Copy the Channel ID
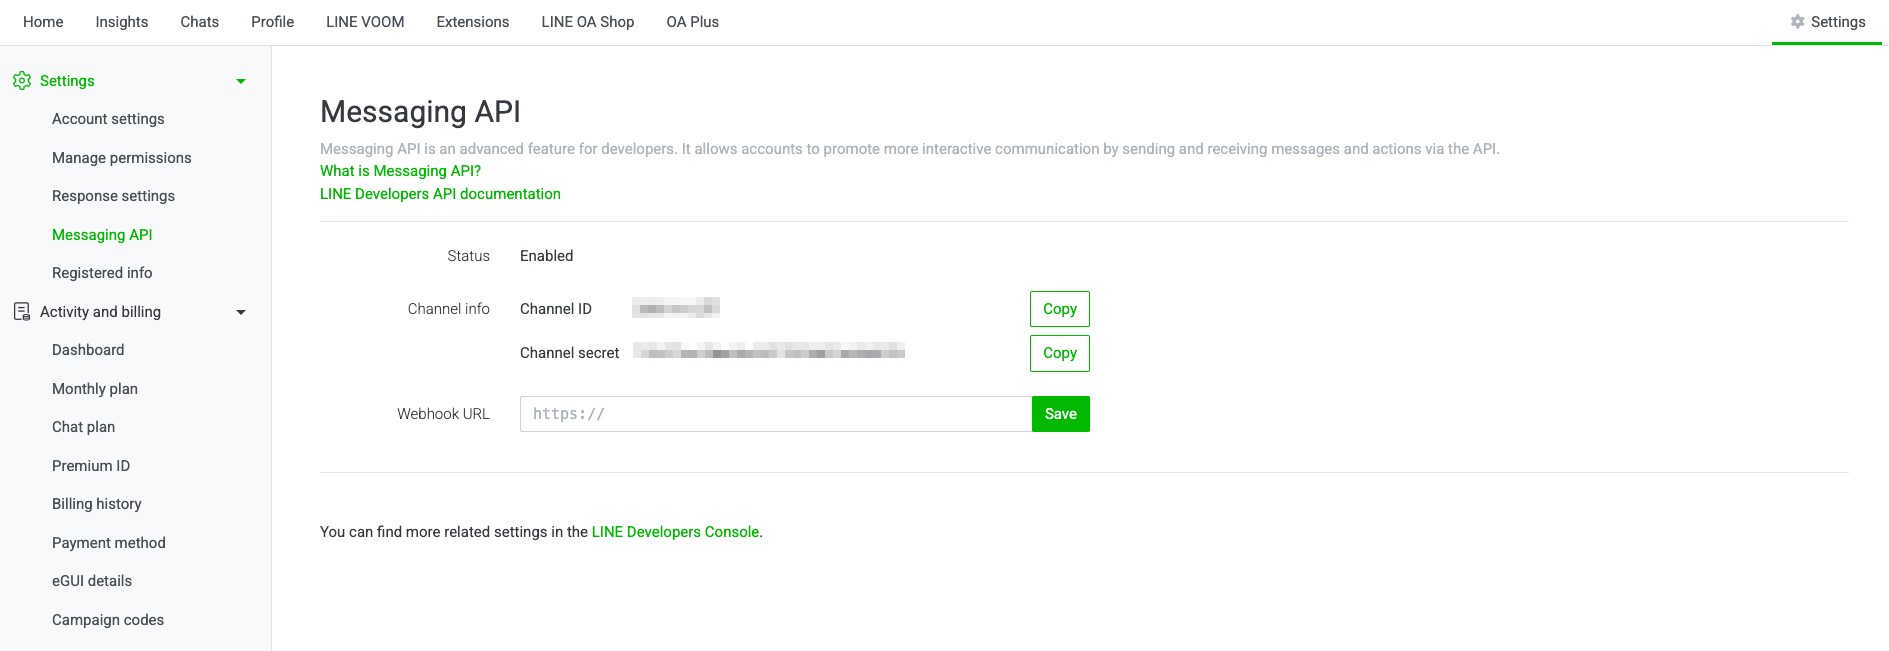This screenshot has height=651, width=1889. [1060, 309]
